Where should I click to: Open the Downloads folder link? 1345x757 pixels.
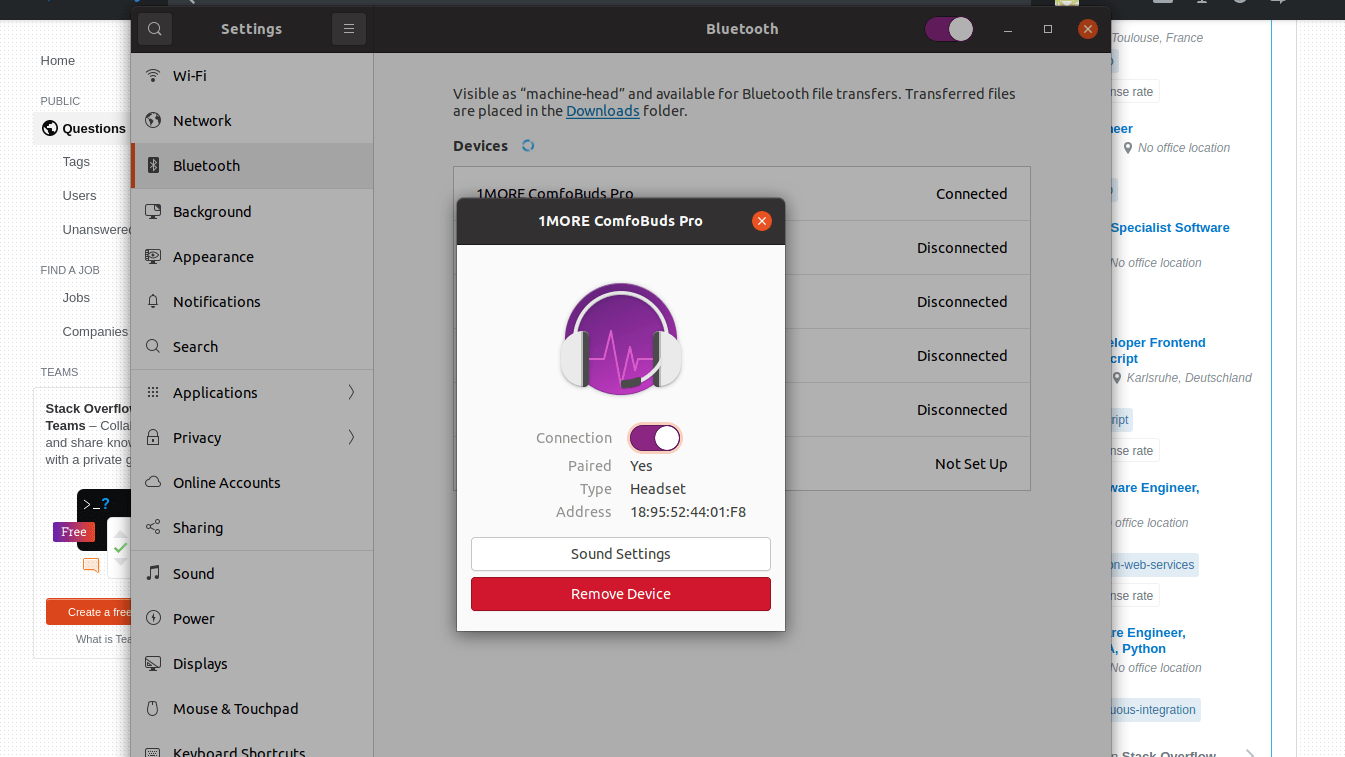602,111
